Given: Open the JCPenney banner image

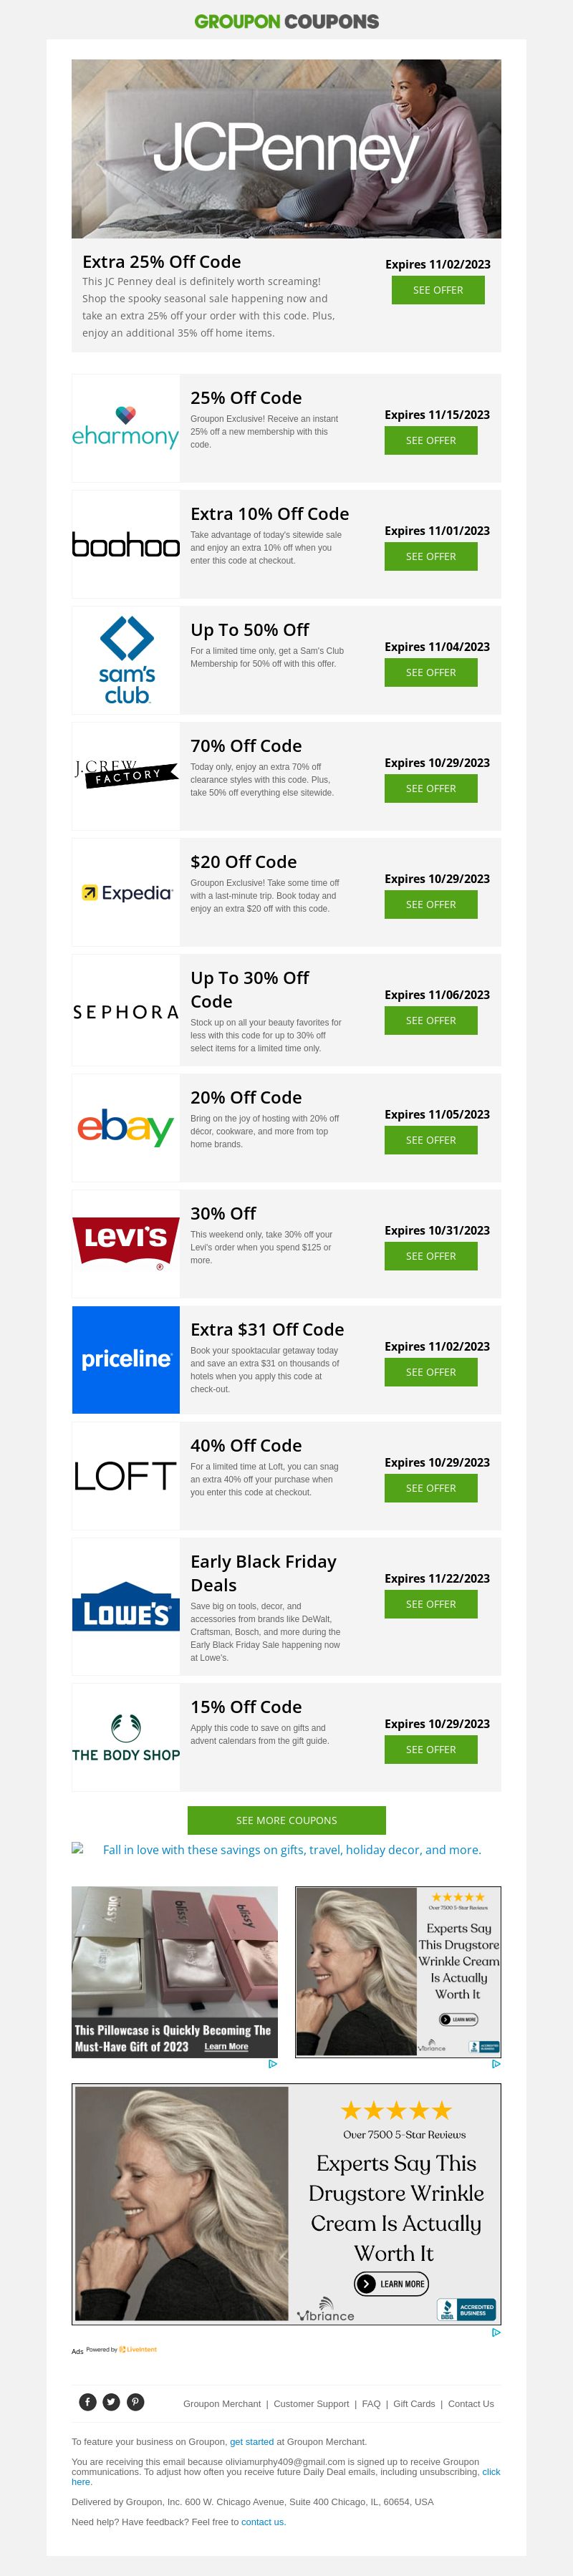Looking at the screenshot, I should coord(286,148).
